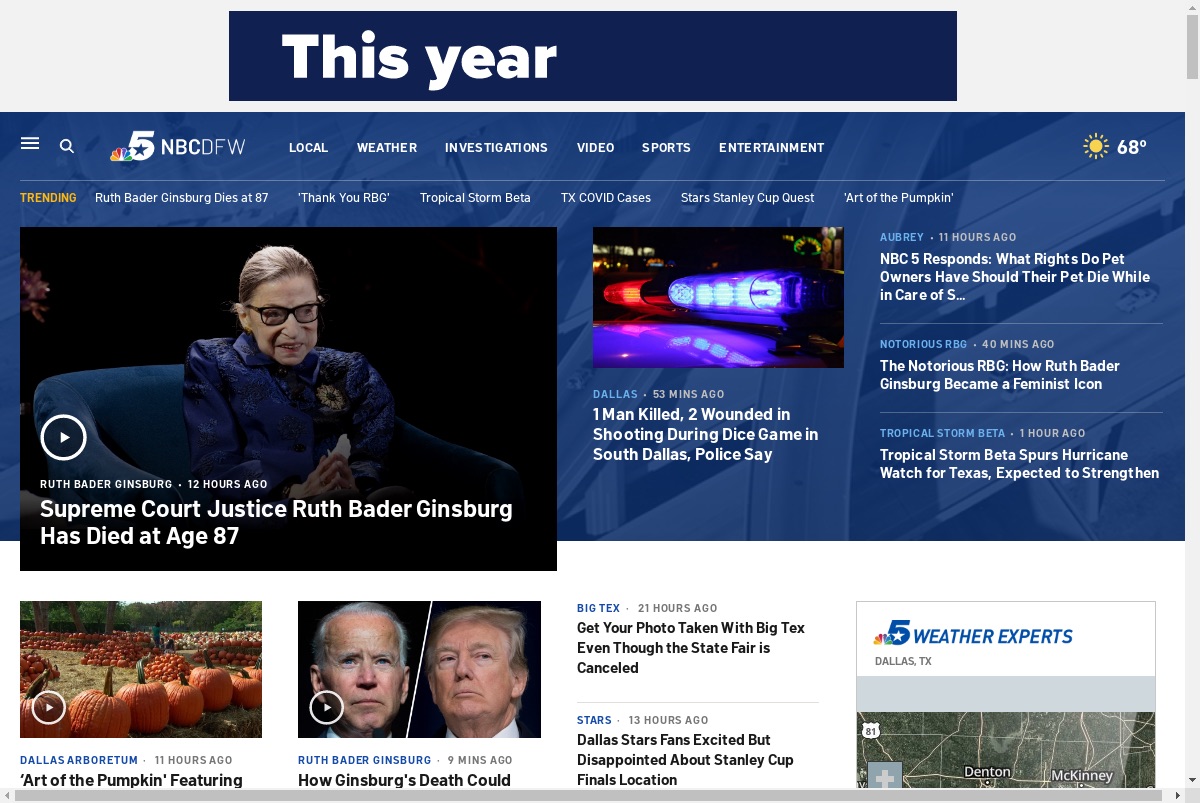The width and height of the screenshot is (1200, 803).
Task: Open the Weather menu
Action: coord(387,147)
